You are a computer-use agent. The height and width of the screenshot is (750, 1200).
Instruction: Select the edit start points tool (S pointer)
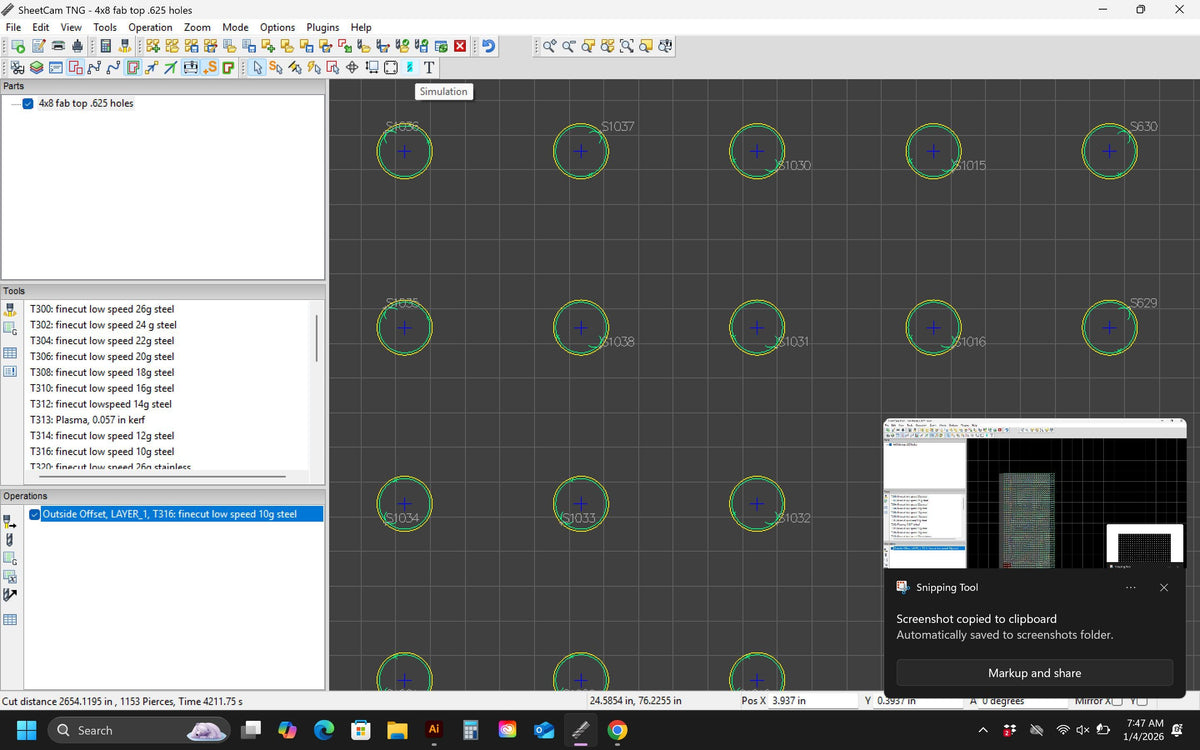click(276, 68)
